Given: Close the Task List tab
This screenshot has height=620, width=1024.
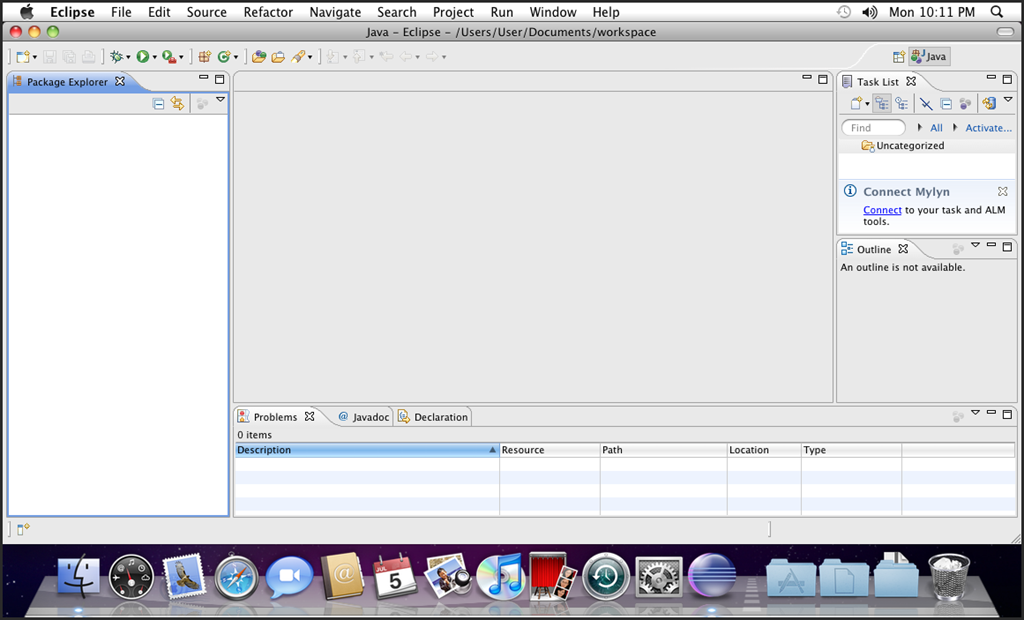Looking at the screenshot, I should [x=911, y=81].
